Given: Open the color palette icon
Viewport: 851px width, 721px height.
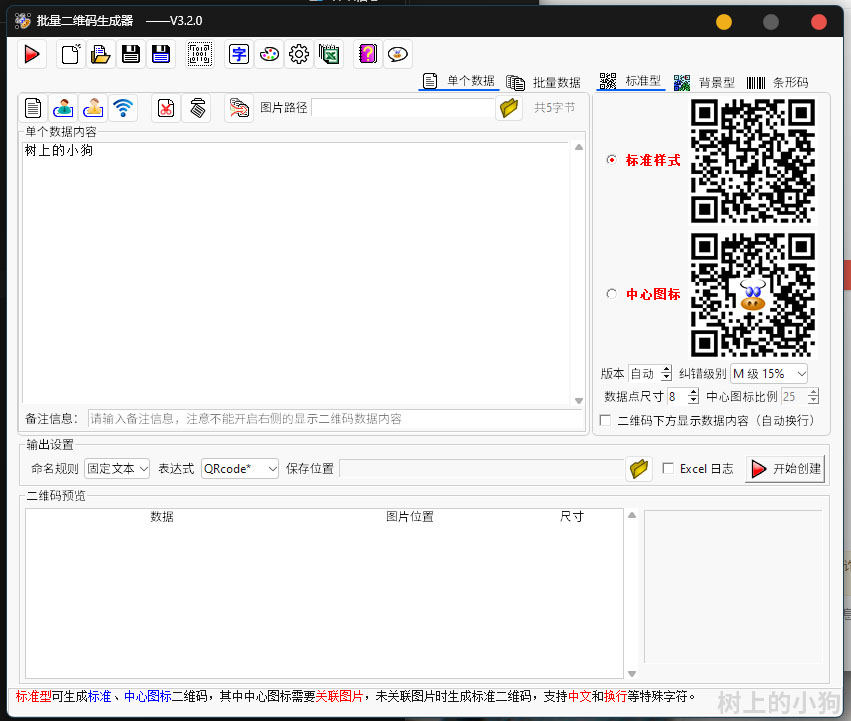Looking at the screenshot, I should pos(269,55).
